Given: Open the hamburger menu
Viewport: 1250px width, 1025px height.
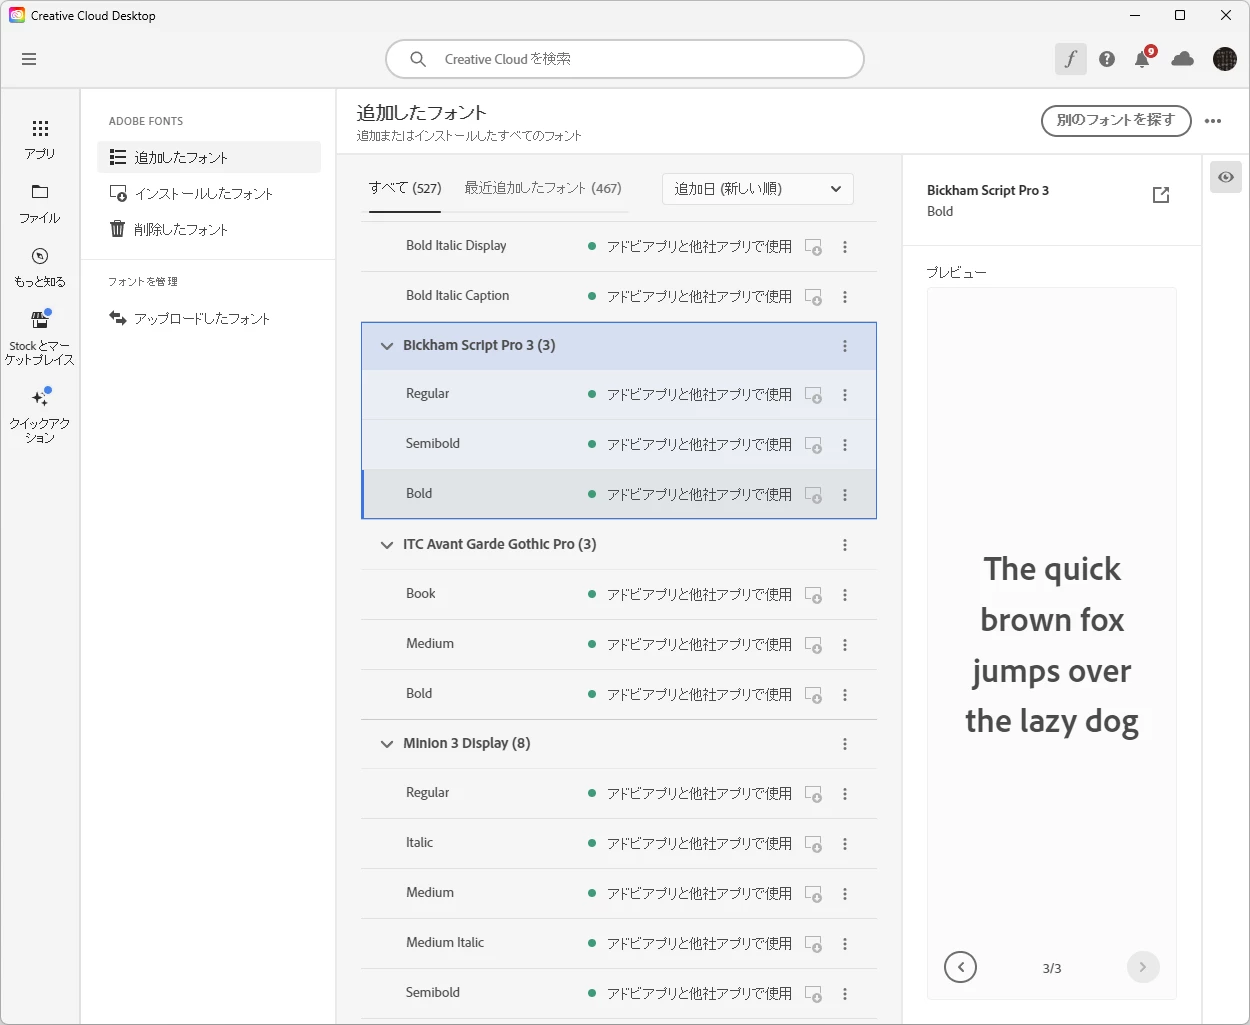Looking at the screenshot, I should (29, 59).
